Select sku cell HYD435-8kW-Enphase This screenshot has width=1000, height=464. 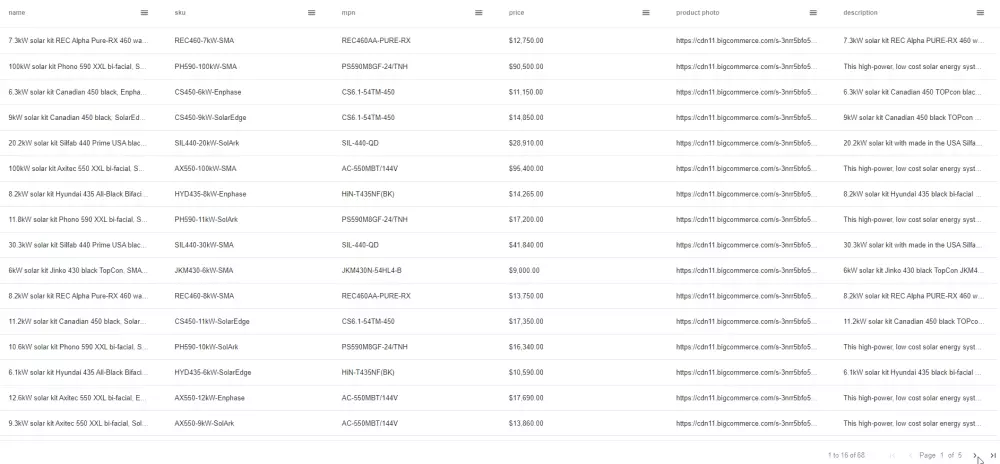click(x=210, y=194)
